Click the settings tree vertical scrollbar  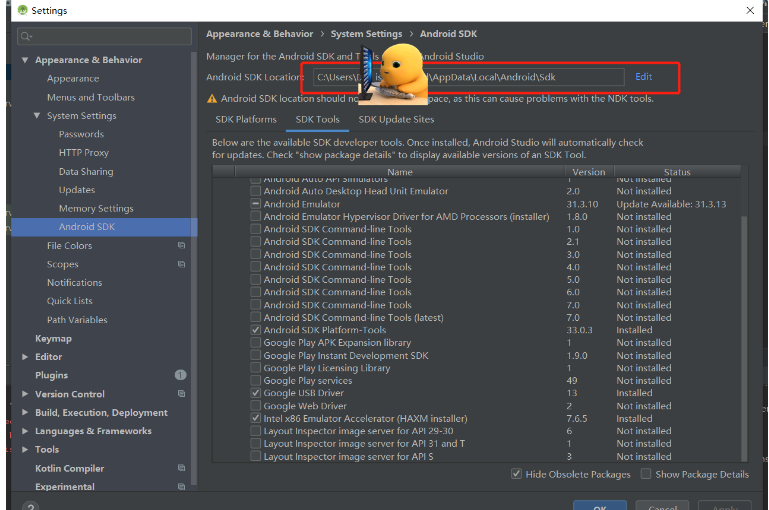(194, 267)
